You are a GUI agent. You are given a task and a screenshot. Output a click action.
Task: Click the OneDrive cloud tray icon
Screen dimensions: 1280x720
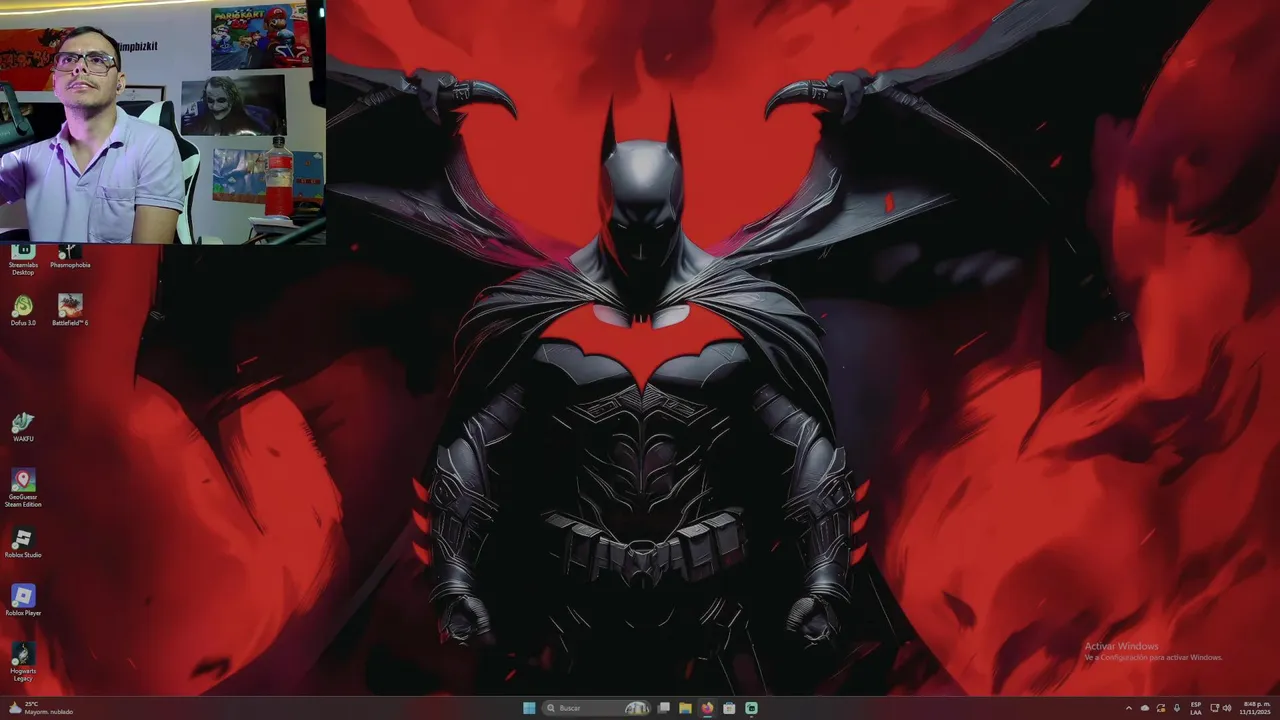[x=1145, y=708]
